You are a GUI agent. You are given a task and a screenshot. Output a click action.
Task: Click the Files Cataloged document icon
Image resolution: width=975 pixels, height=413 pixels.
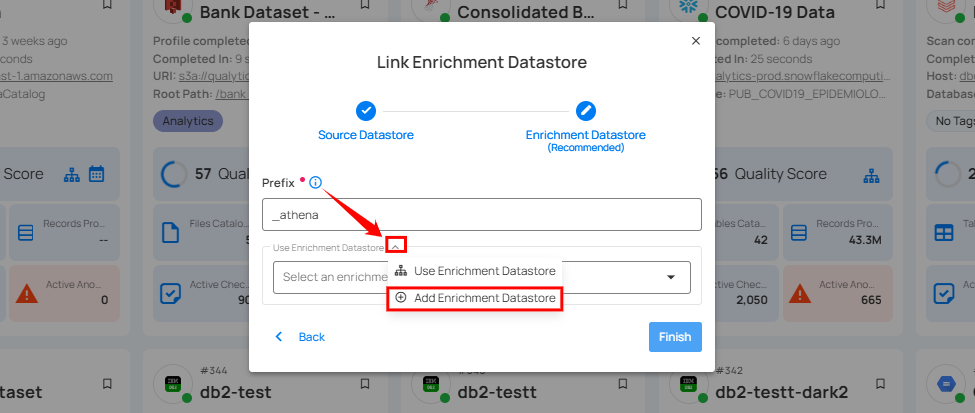[170, 233]
